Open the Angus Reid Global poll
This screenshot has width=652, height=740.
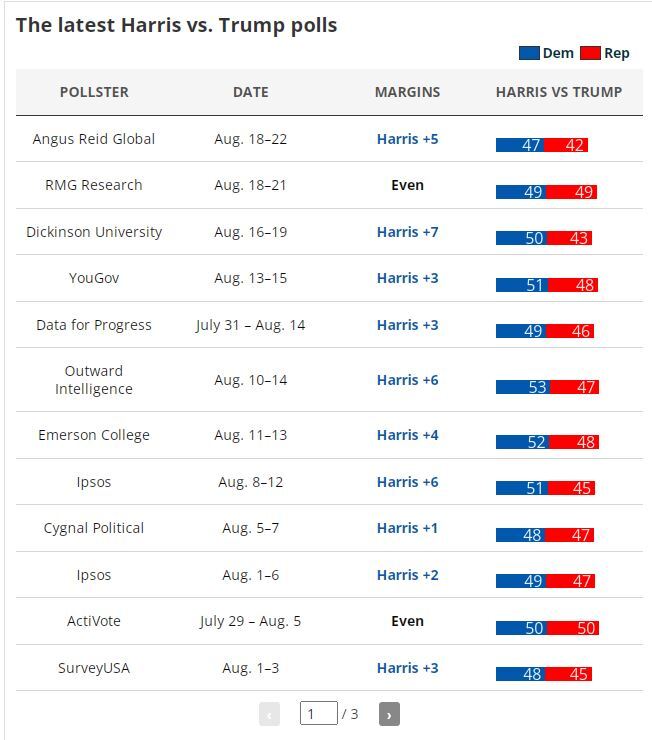pos(94,139)
